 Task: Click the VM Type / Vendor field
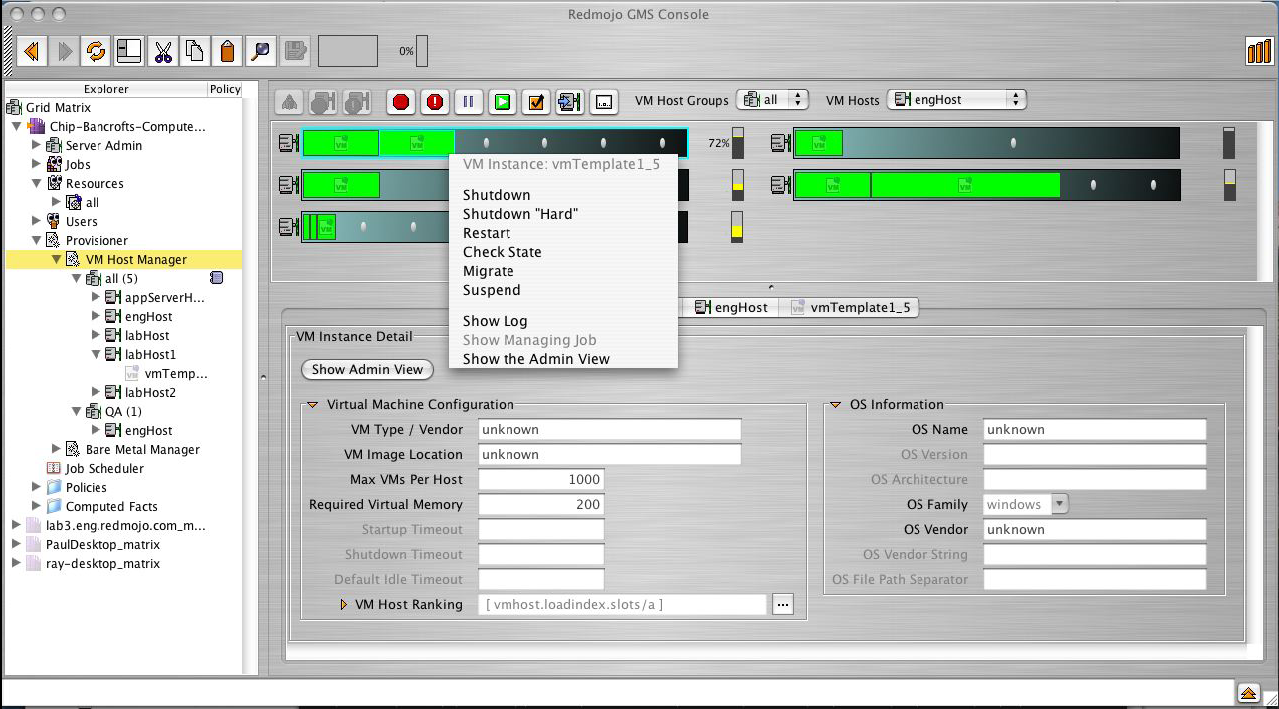coord(609,429)
